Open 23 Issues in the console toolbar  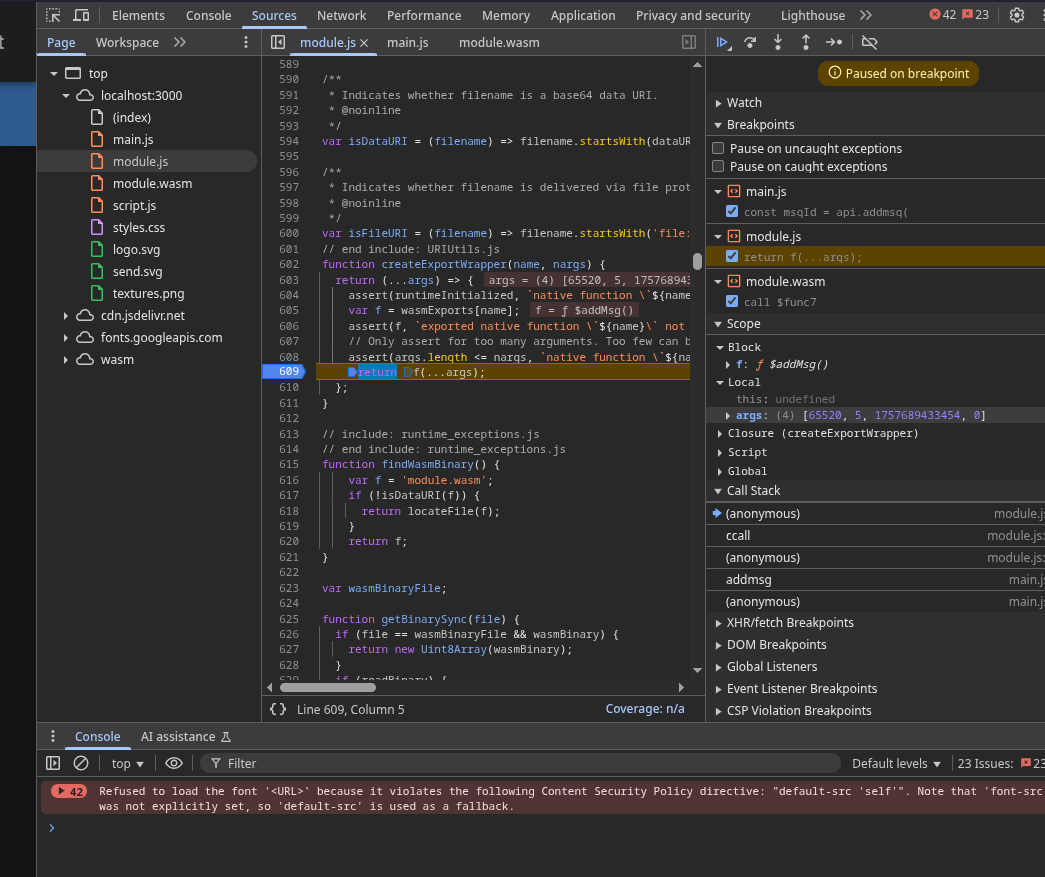point(1000,763)
